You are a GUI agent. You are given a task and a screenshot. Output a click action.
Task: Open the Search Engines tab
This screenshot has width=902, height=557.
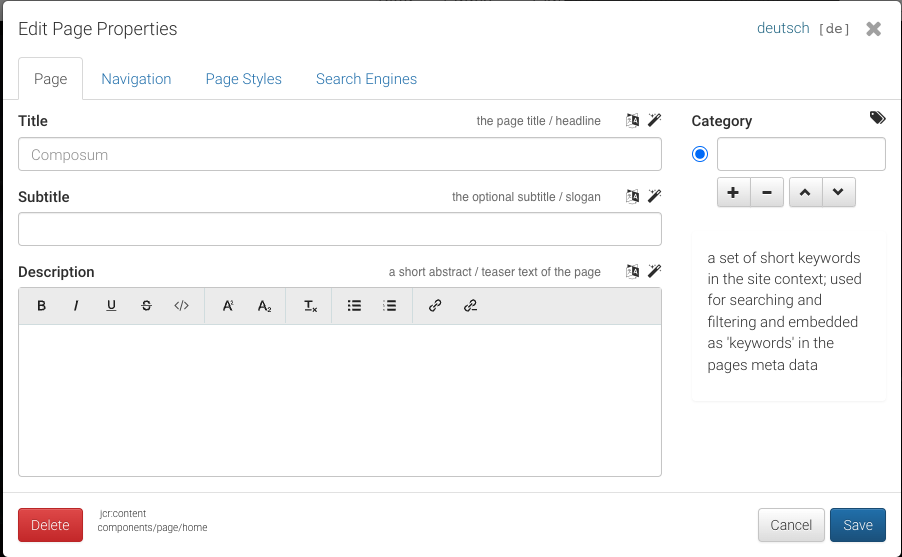(366, 79)
